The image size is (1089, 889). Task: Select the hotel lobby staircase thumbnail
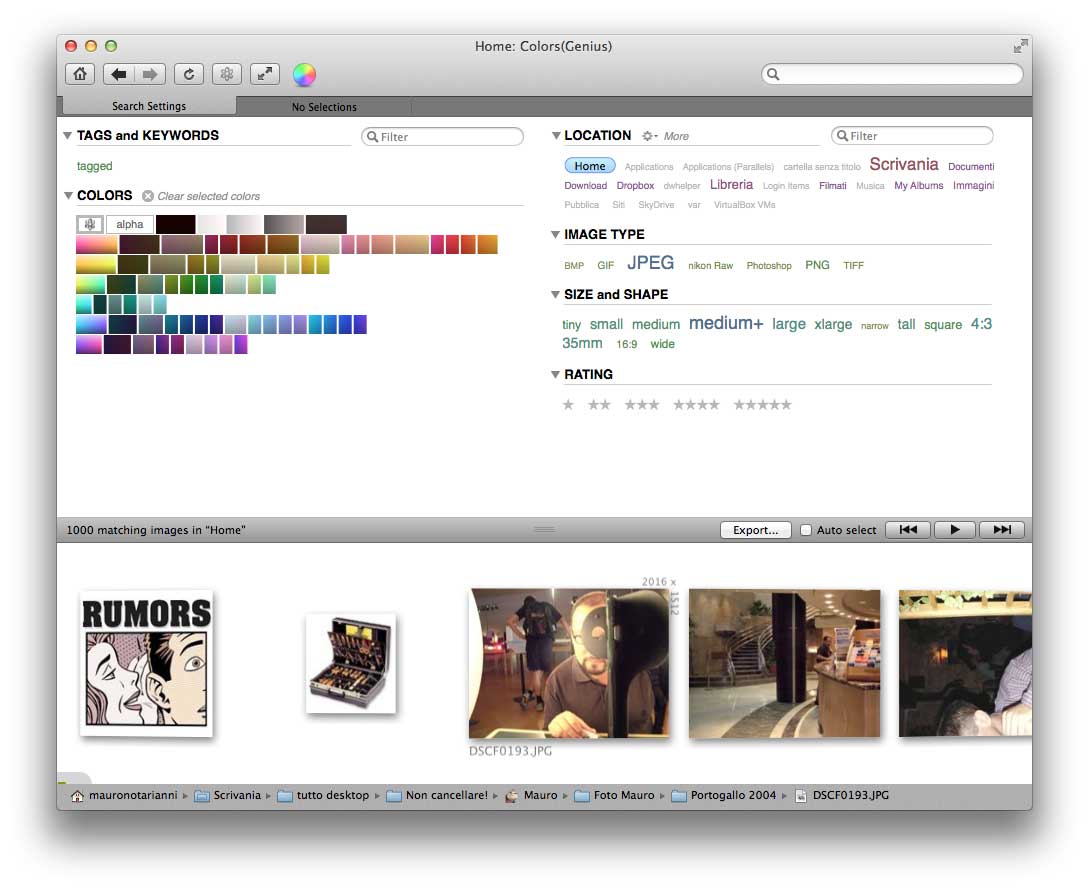[x=784, y=664]
